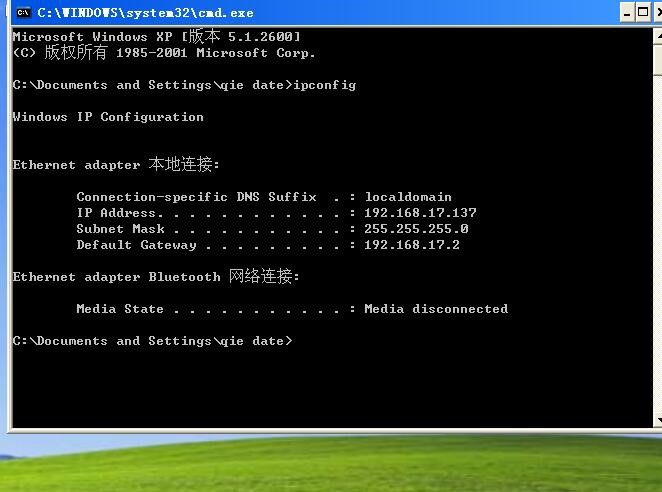Click the localdomain DNS suffix value
662x492 pixels.
pos(408,197)
